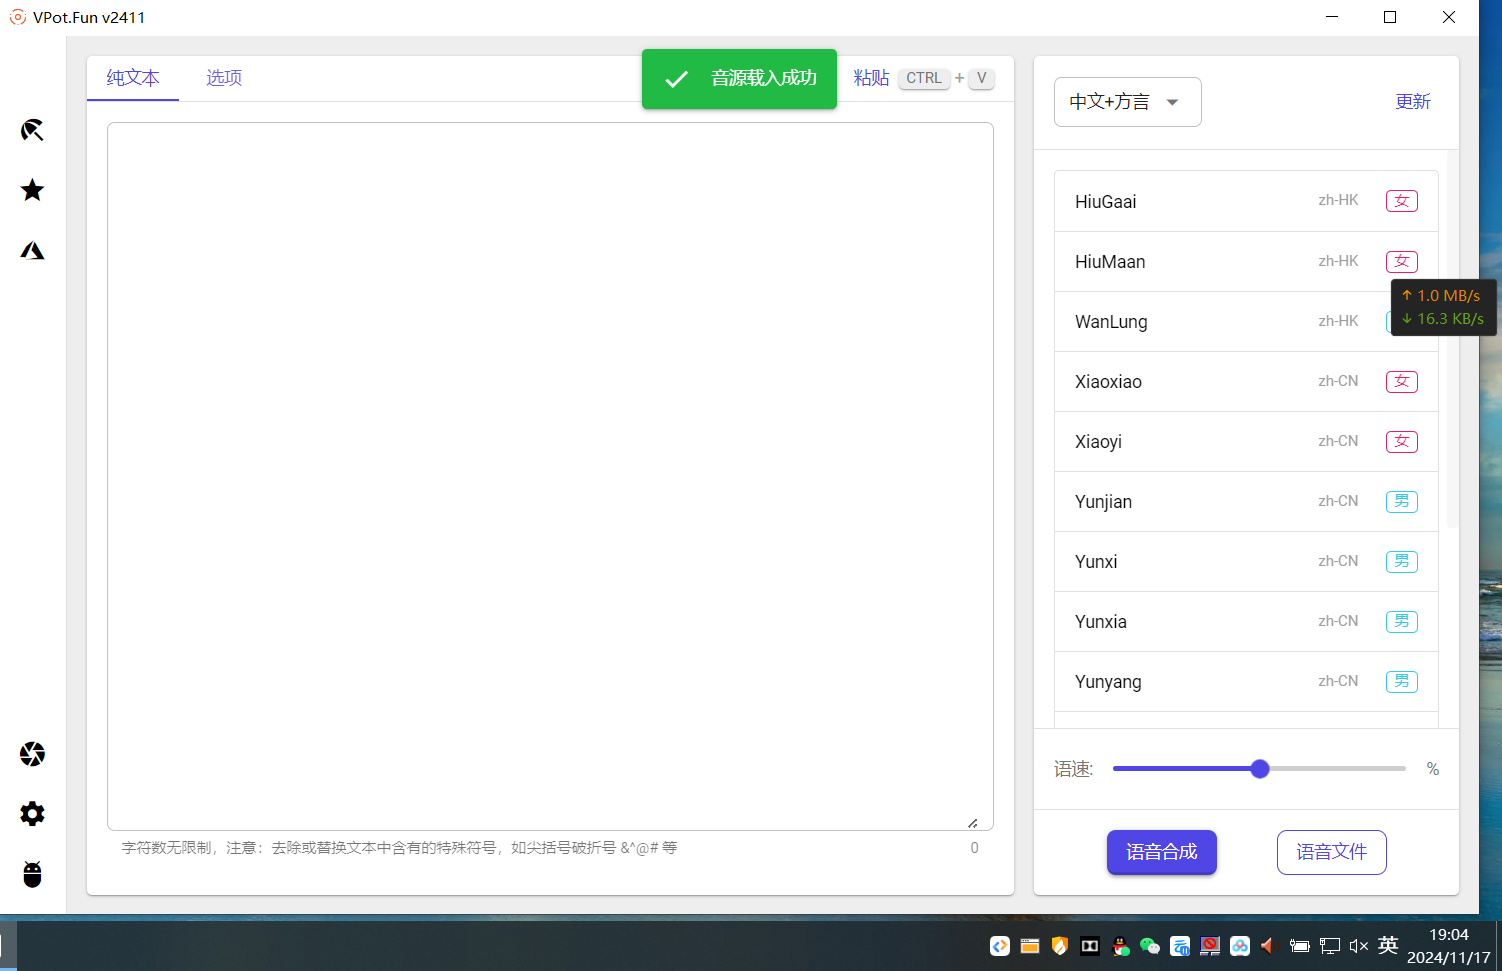
Task: Open the star favorites icon in sidebar
Action: pos(32,190)
